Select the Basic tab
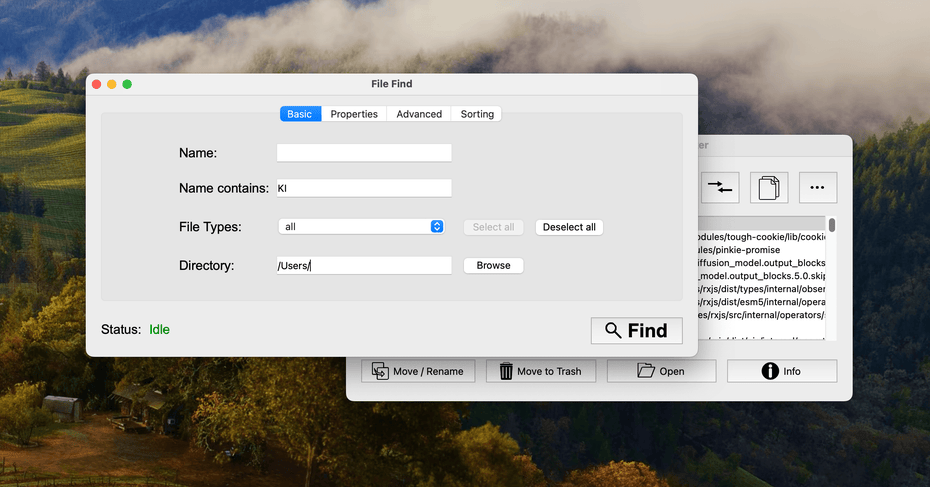 point(299,114)
